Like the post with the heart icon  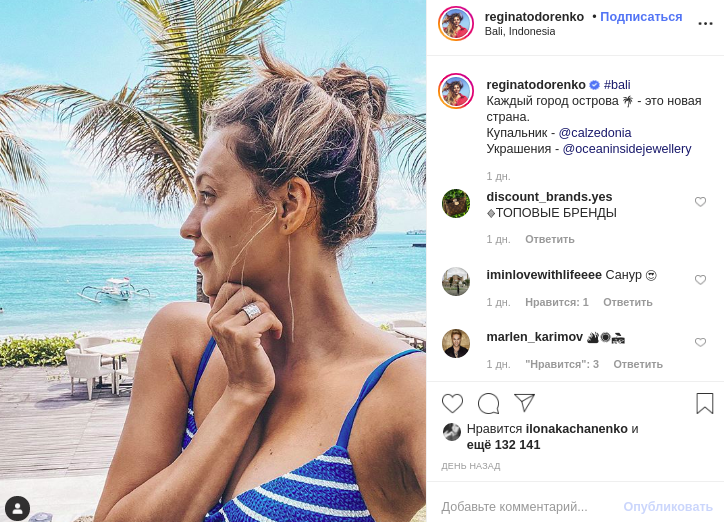point(453,403)
